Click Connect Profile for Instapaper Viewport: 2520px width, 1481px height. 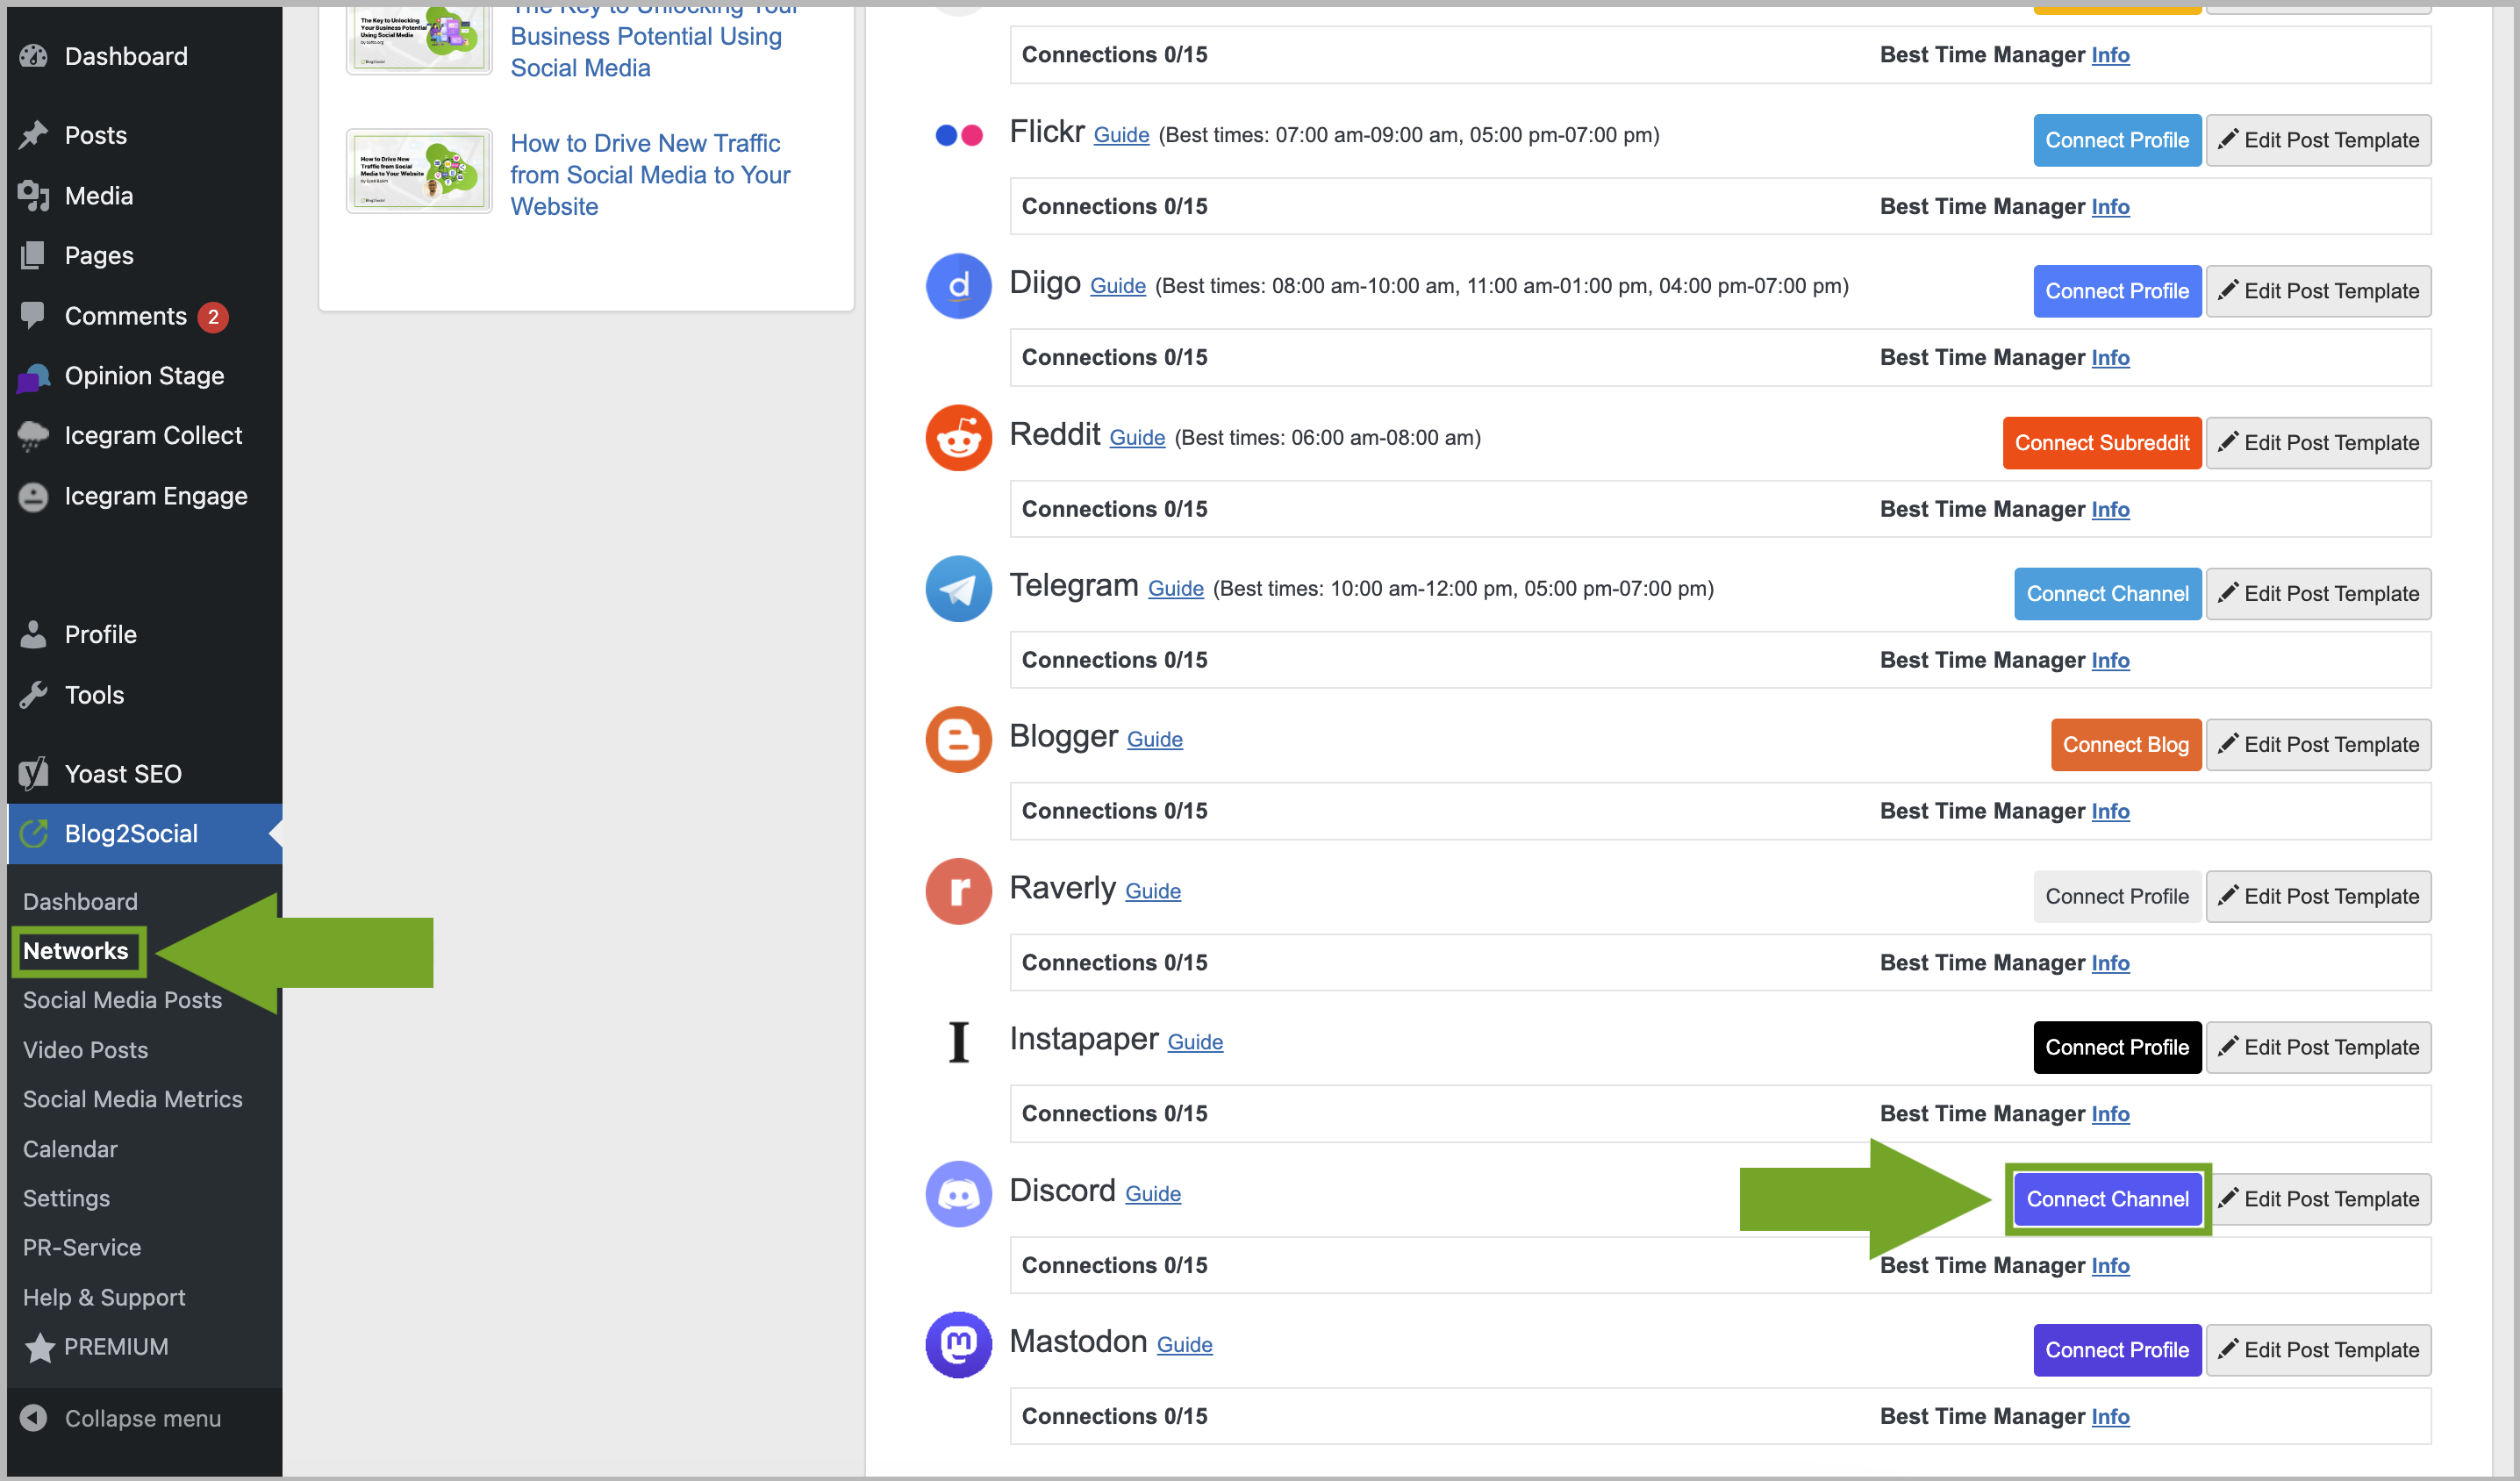[x=2117, y=1048]
